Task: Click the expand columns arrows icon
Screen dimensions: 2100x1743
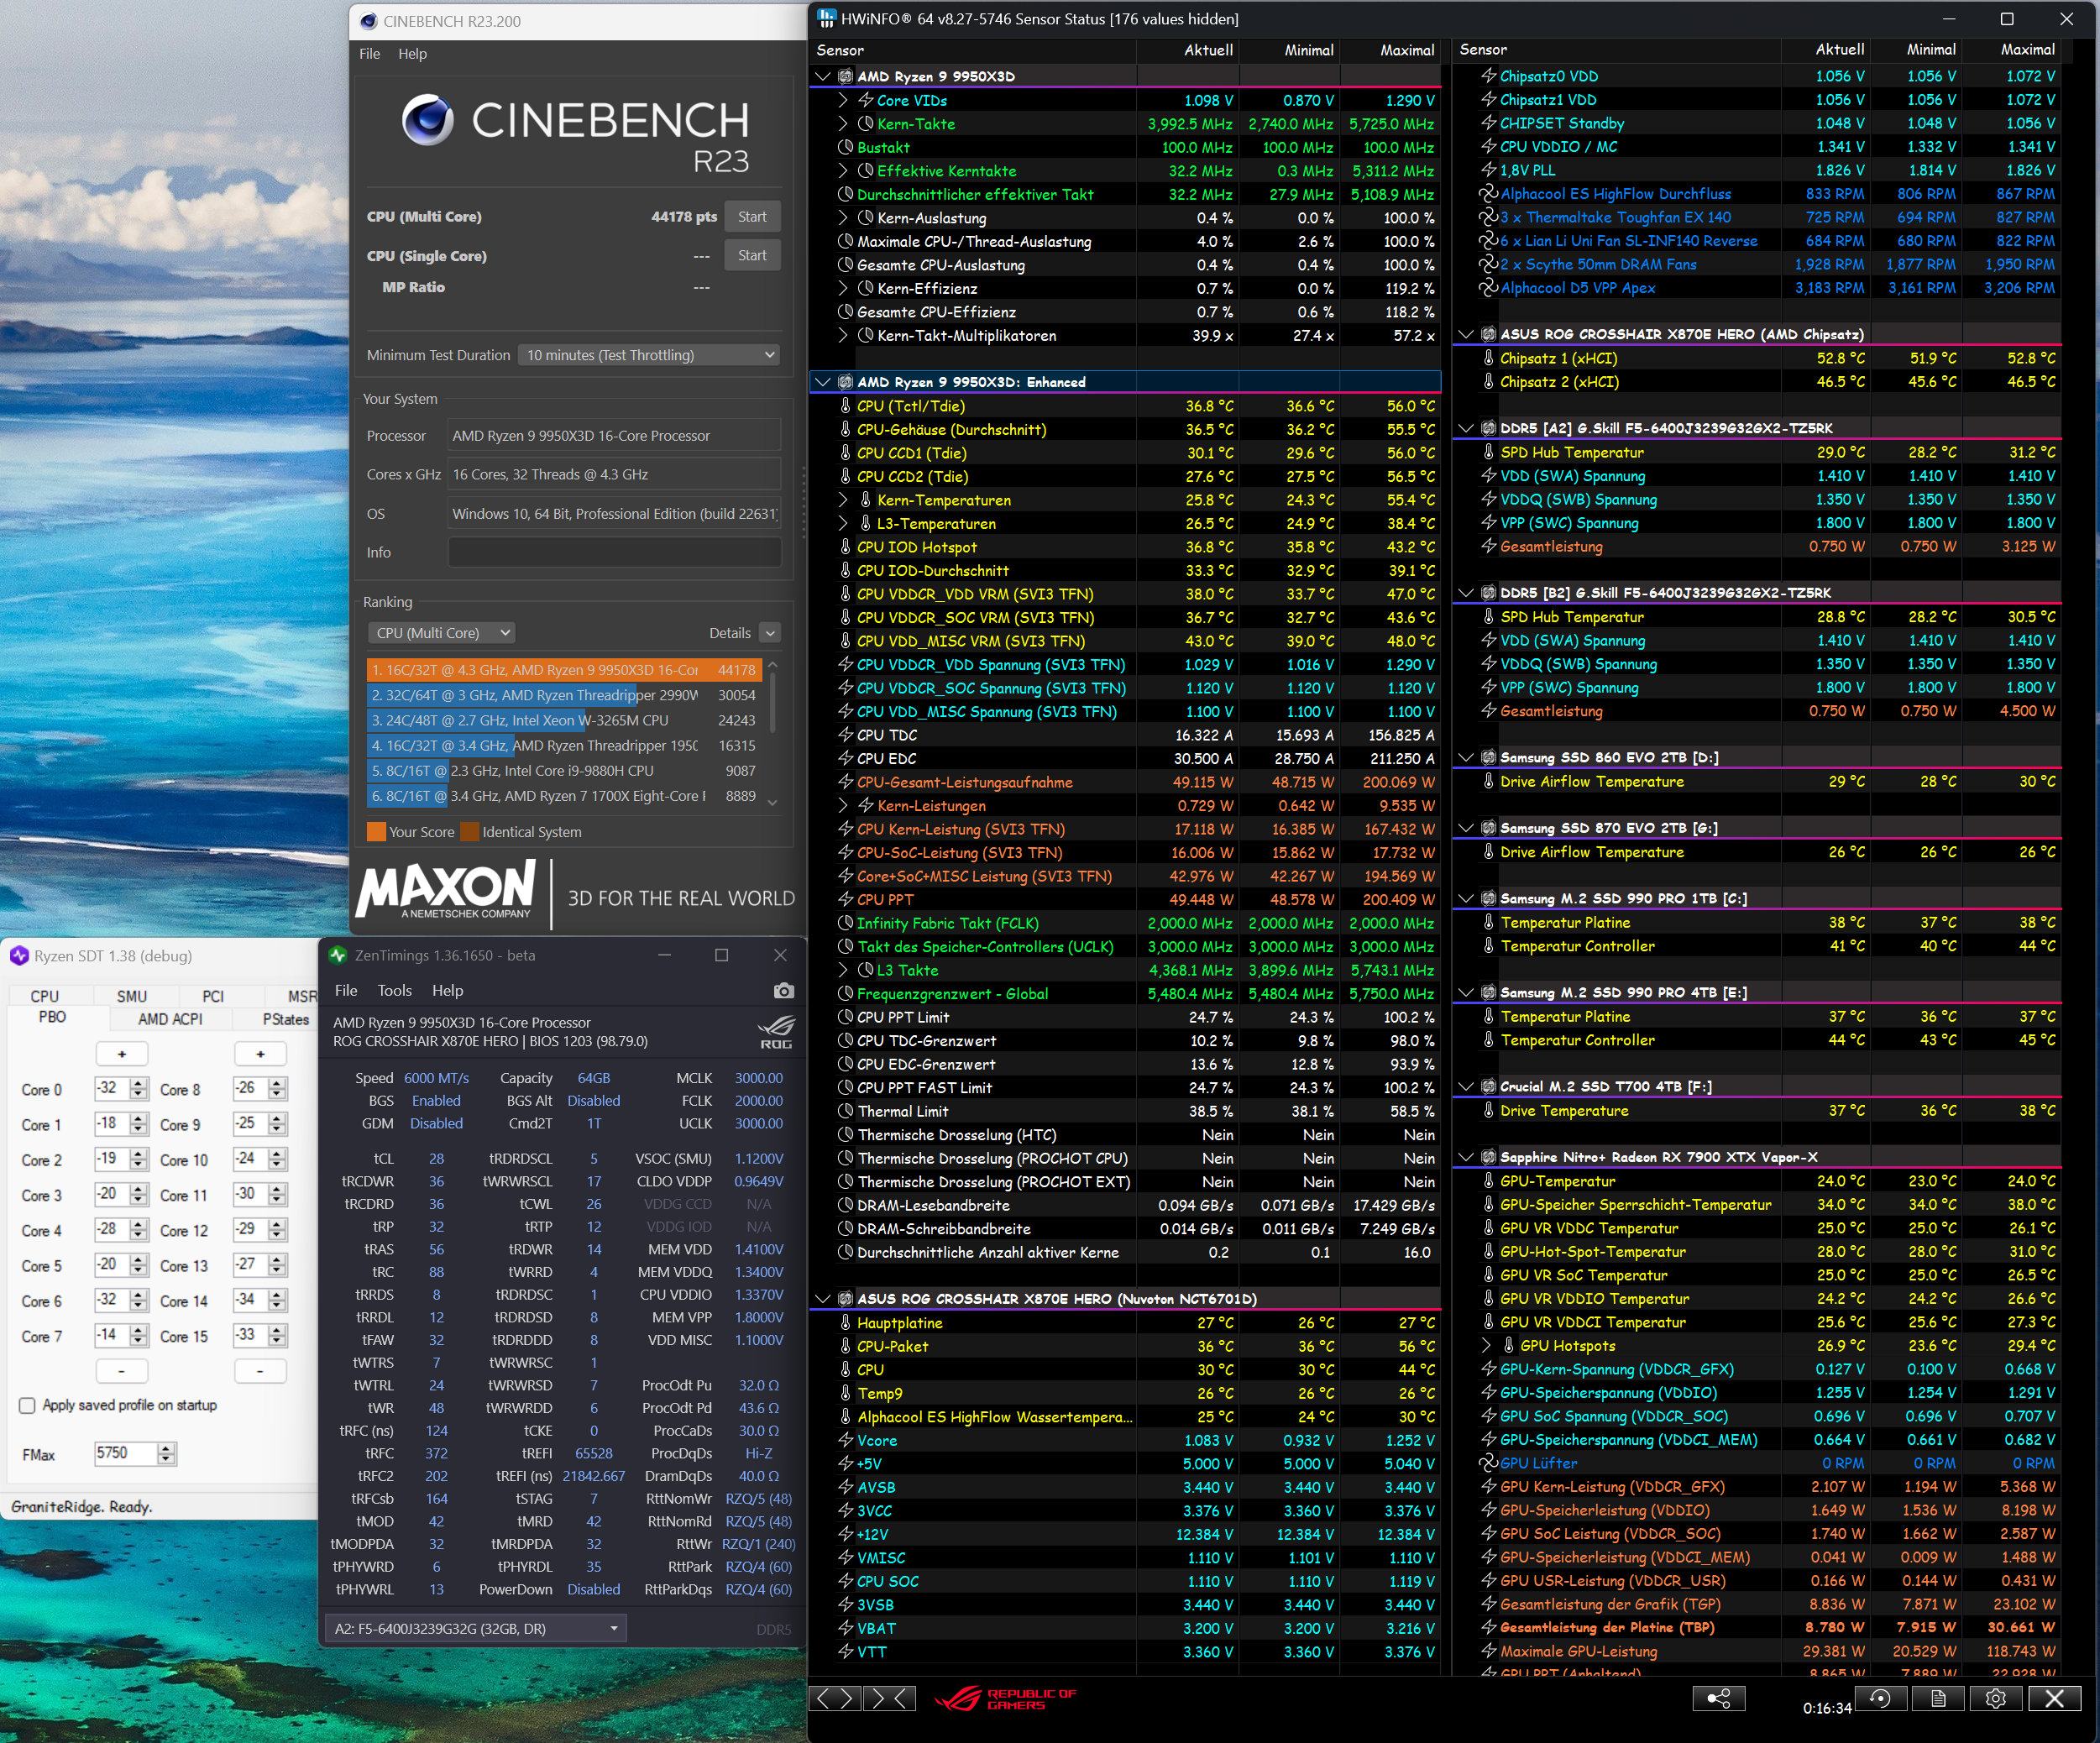Action: [834, 1698]
